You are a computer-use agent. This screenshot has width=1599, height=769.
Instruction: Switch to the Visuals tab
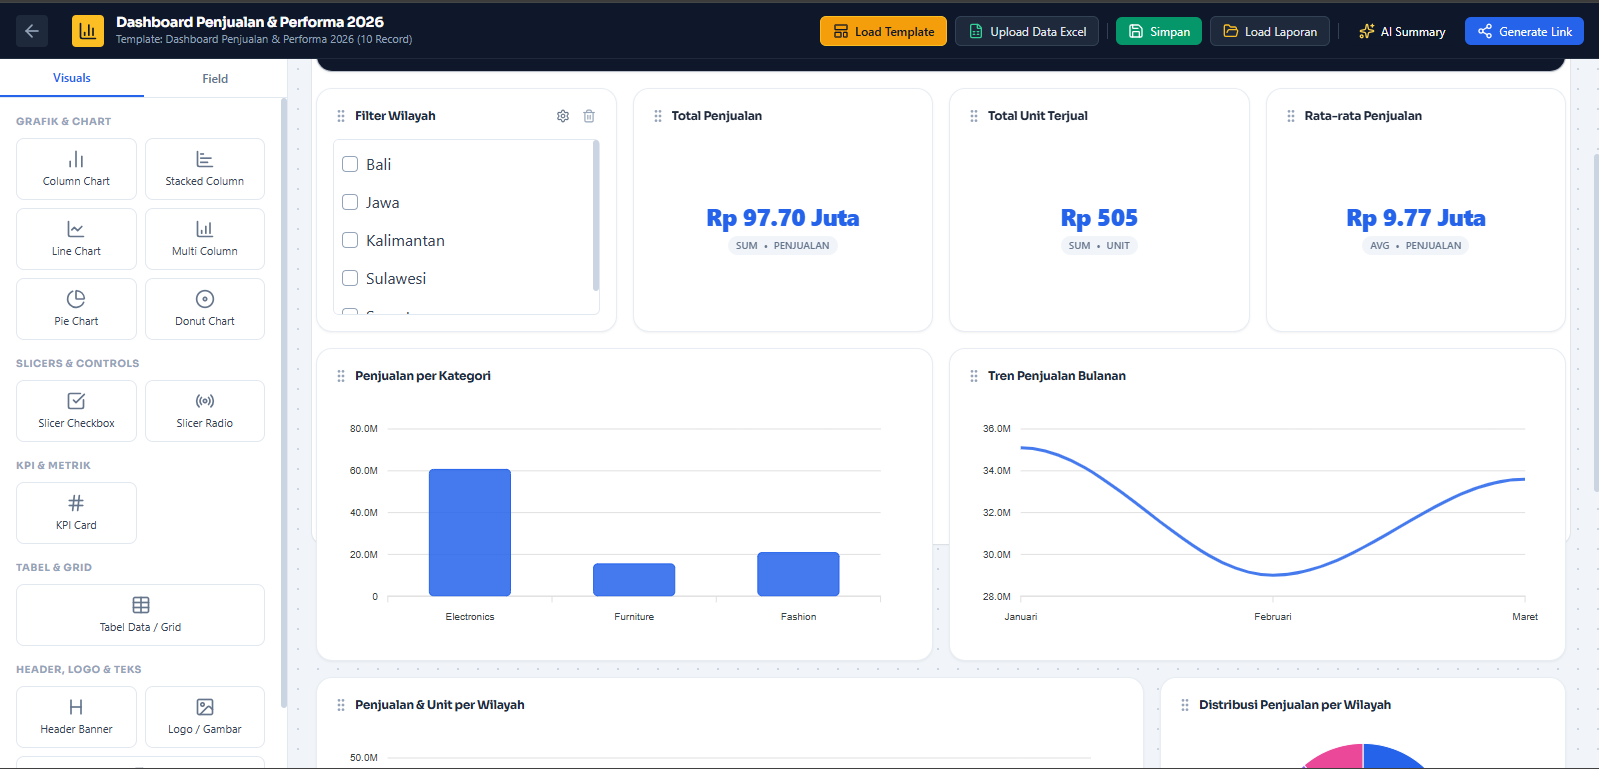pos(72,78)
